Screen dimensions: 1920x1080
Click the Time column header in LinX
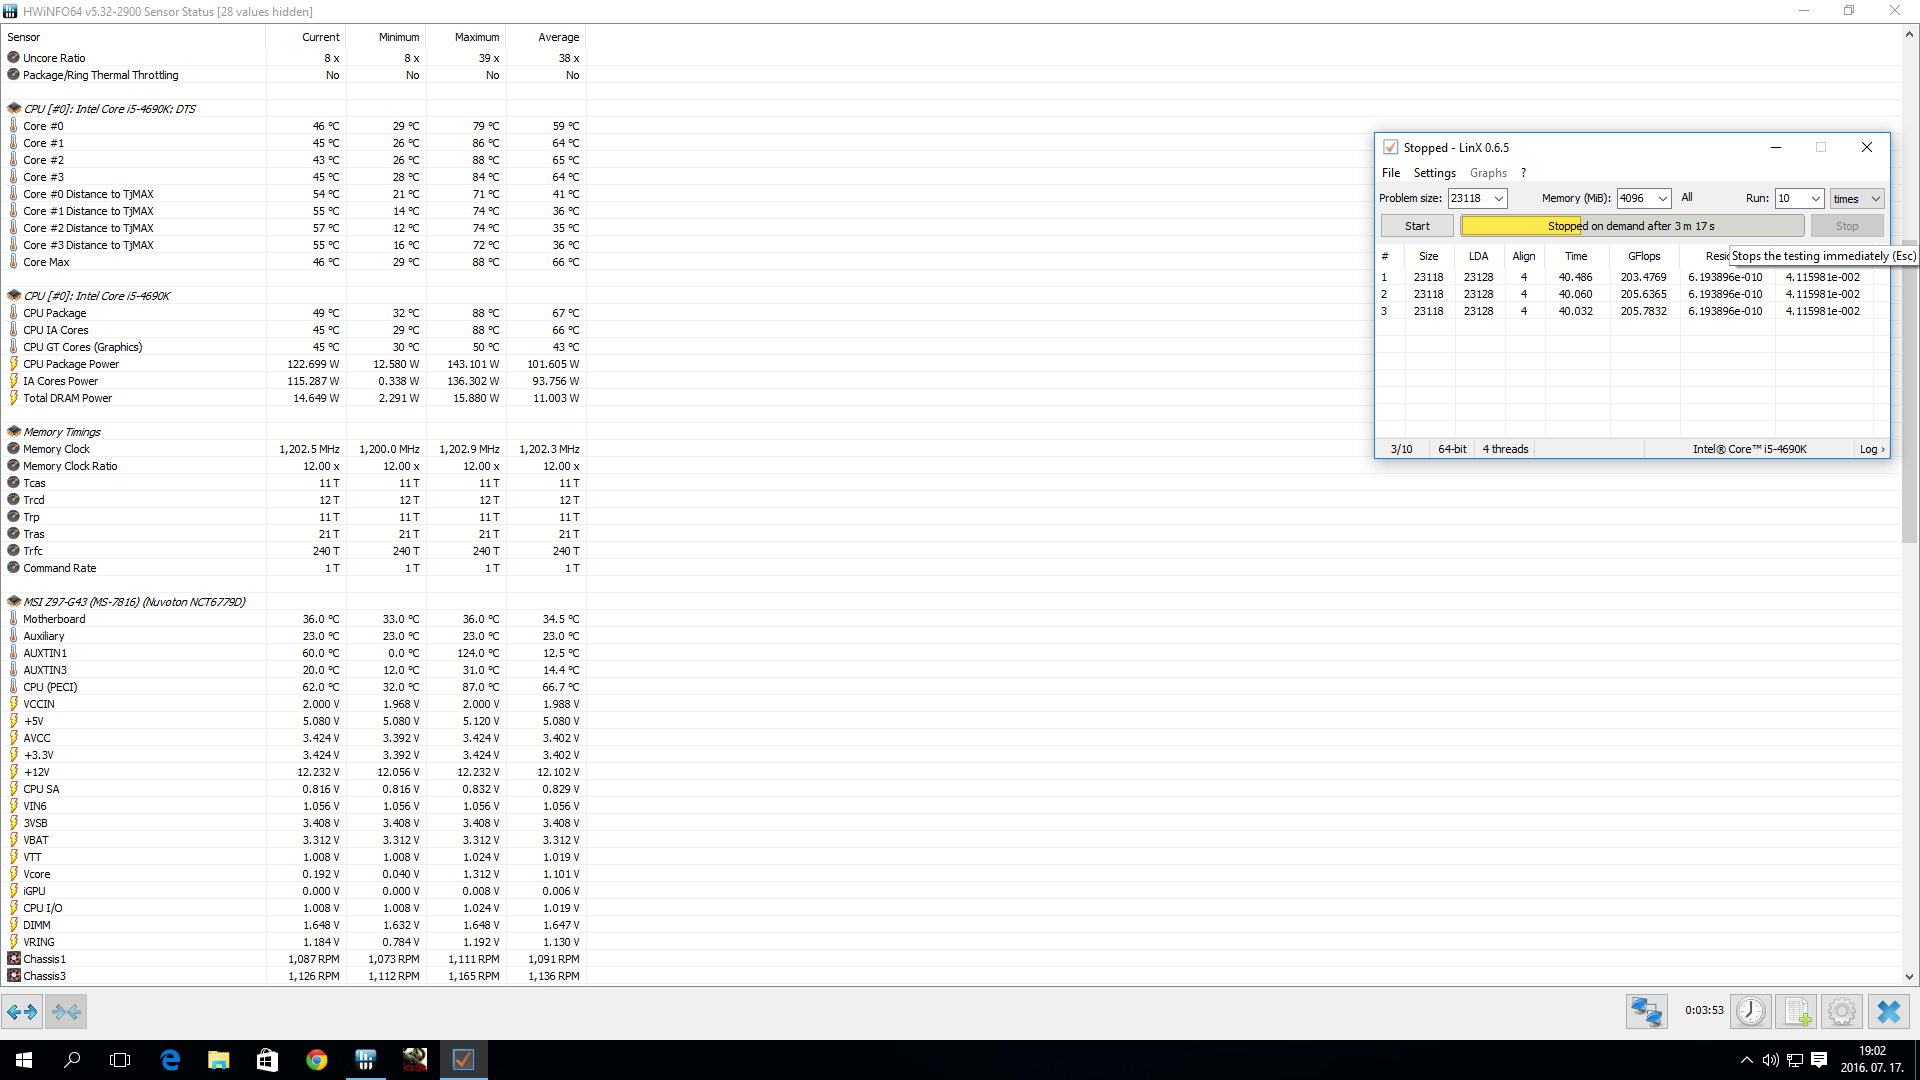(1576, 256)
